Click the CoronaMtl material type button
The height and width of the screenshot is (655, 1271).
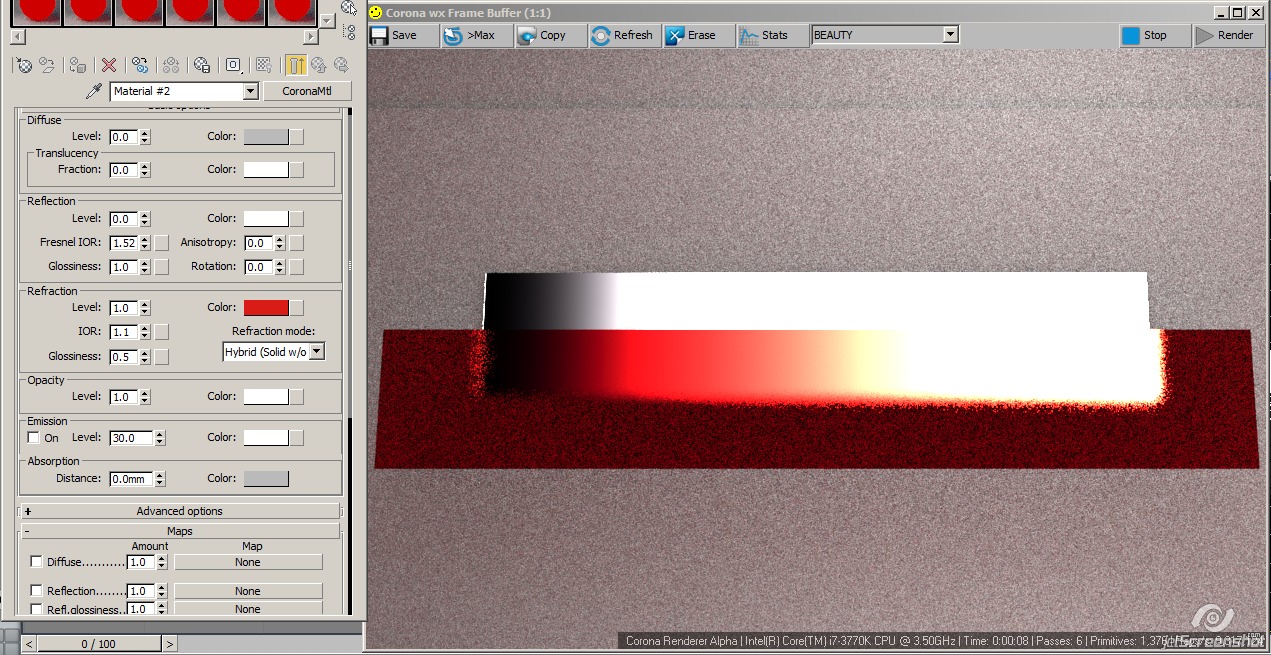(x=308, y=91)
